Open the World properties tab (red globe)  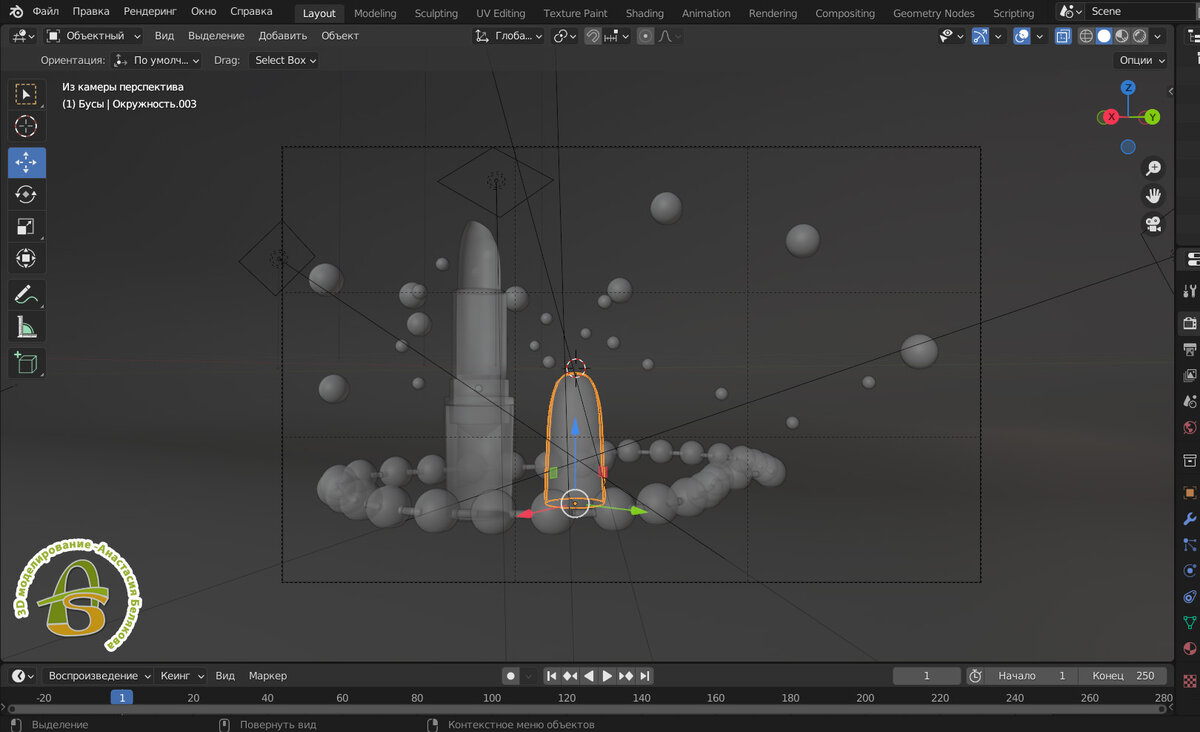[x=1190, y=428]
